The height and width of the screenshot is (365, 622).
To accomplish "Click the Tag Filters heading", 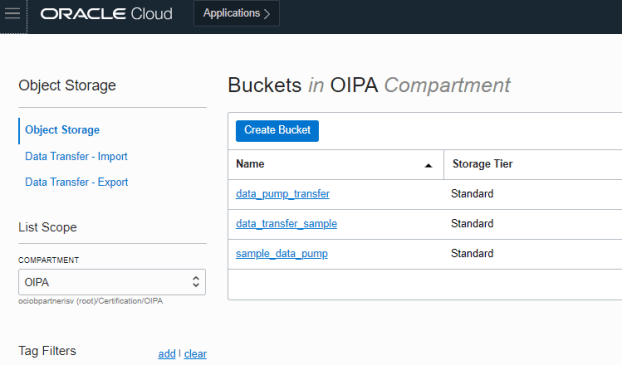I will click(47, 351).
